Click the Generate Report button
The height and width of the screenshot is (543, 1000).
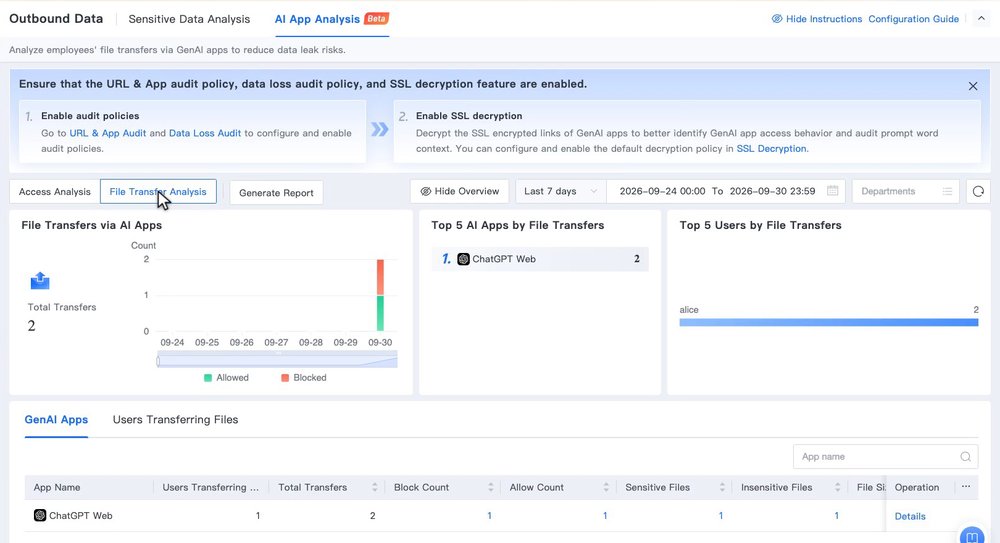276,193
